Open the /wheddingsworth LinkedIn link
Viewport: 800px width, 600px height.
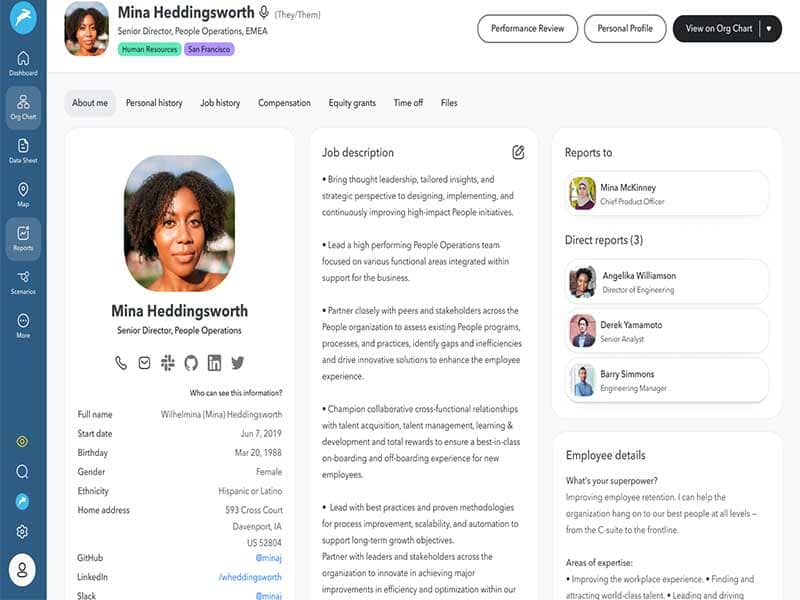(250, 577)
